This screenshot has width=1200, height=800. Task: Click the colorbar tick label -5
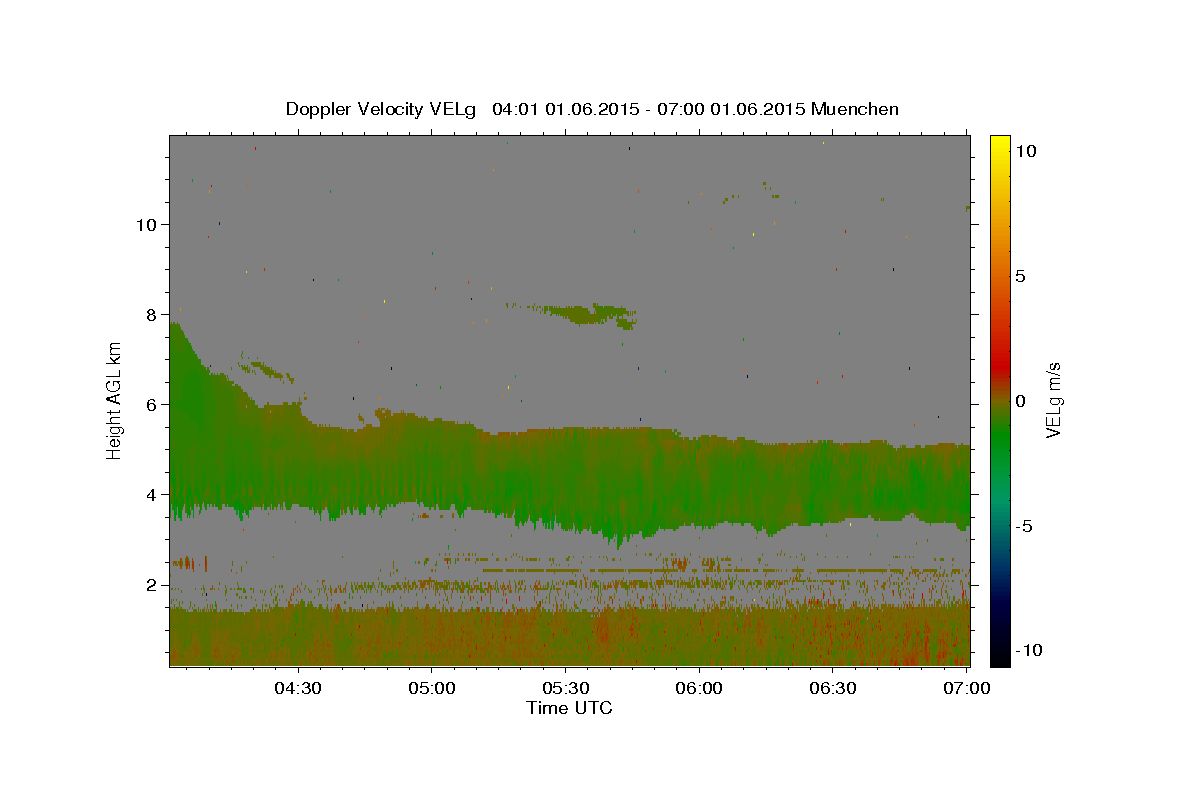click(x=1023, y=526)
